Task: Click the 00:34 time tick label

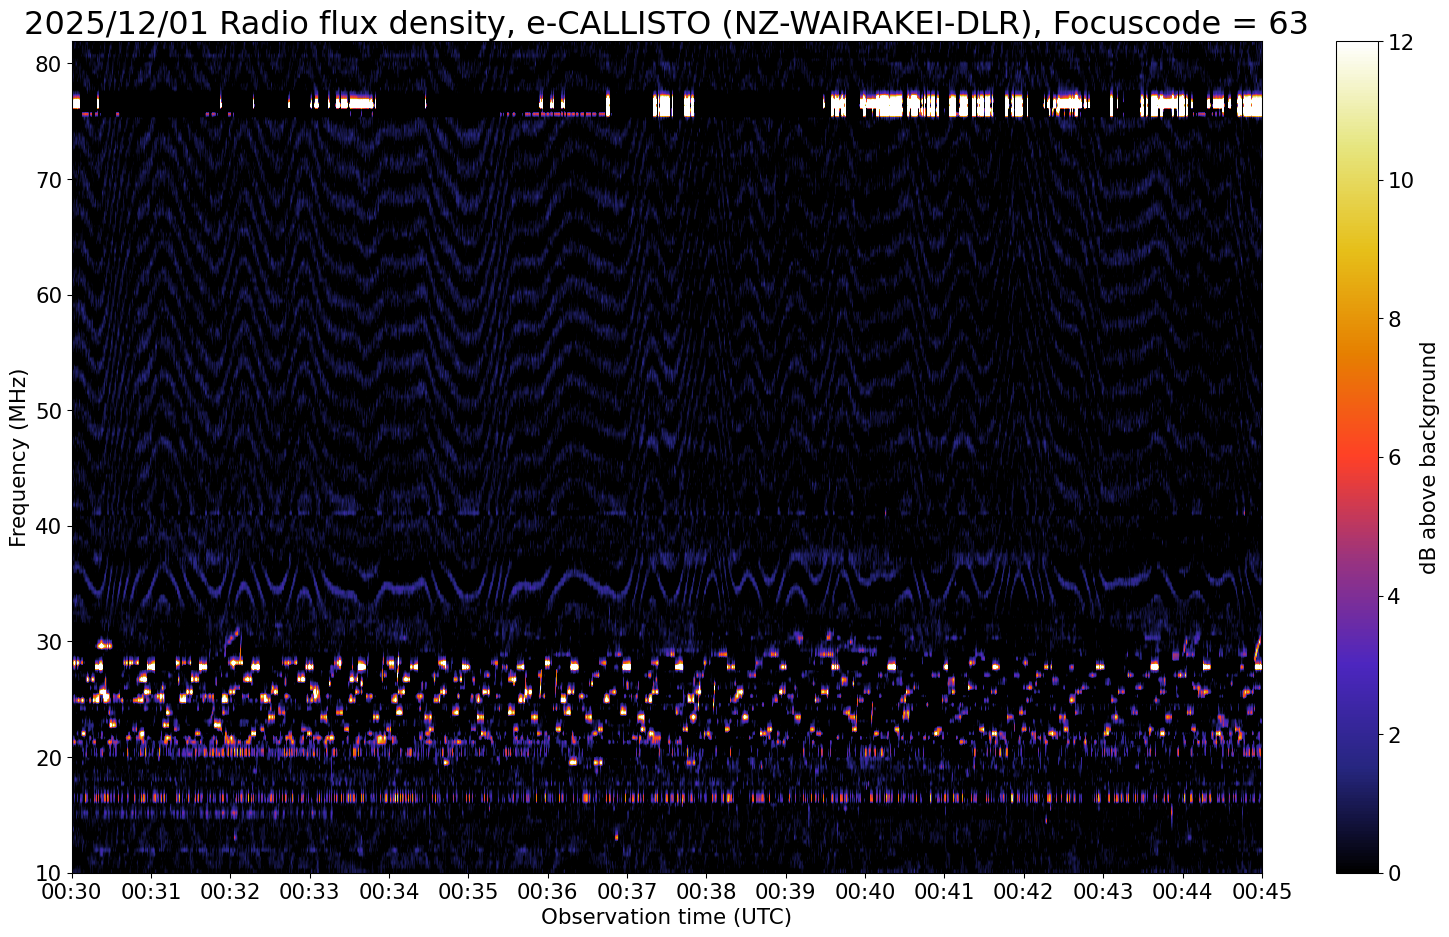Action: tap(389, 890)
